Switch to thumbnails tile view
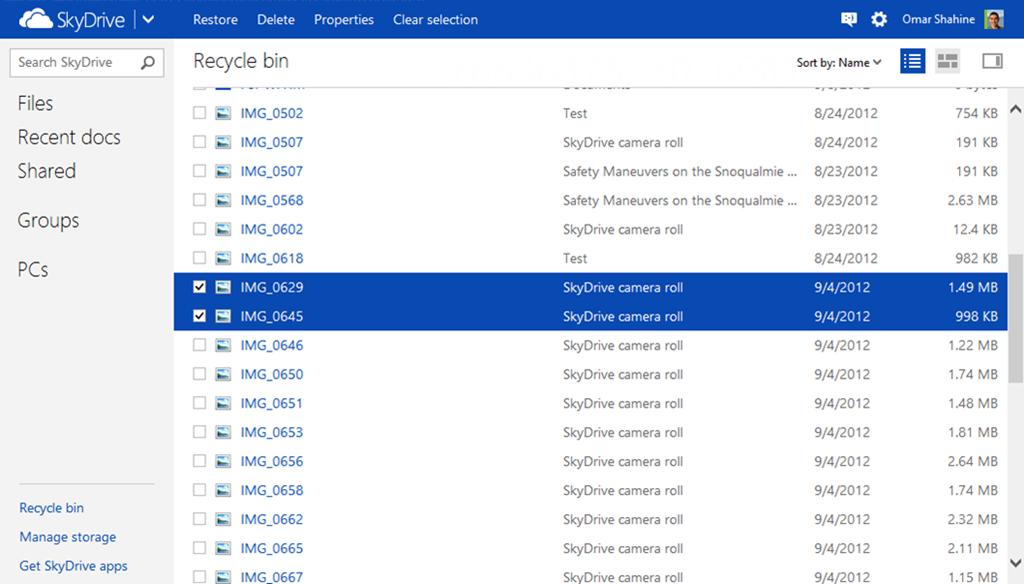The height and width of the screenshot is (584, 1024). [947, 61]
